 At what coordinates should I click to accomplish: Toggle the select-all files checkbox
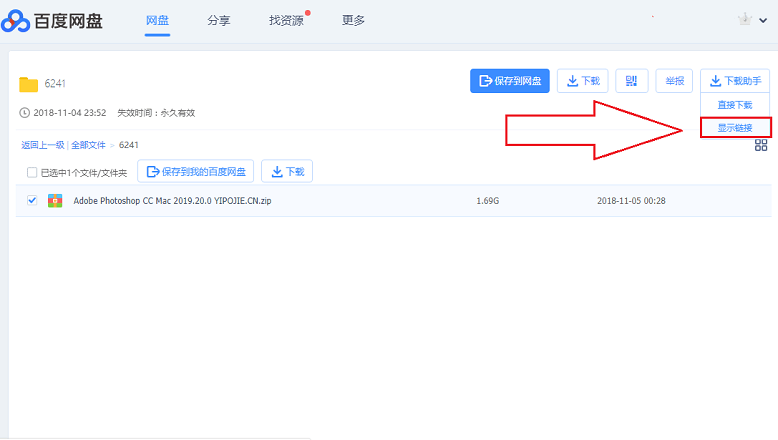tap(32, 172)
